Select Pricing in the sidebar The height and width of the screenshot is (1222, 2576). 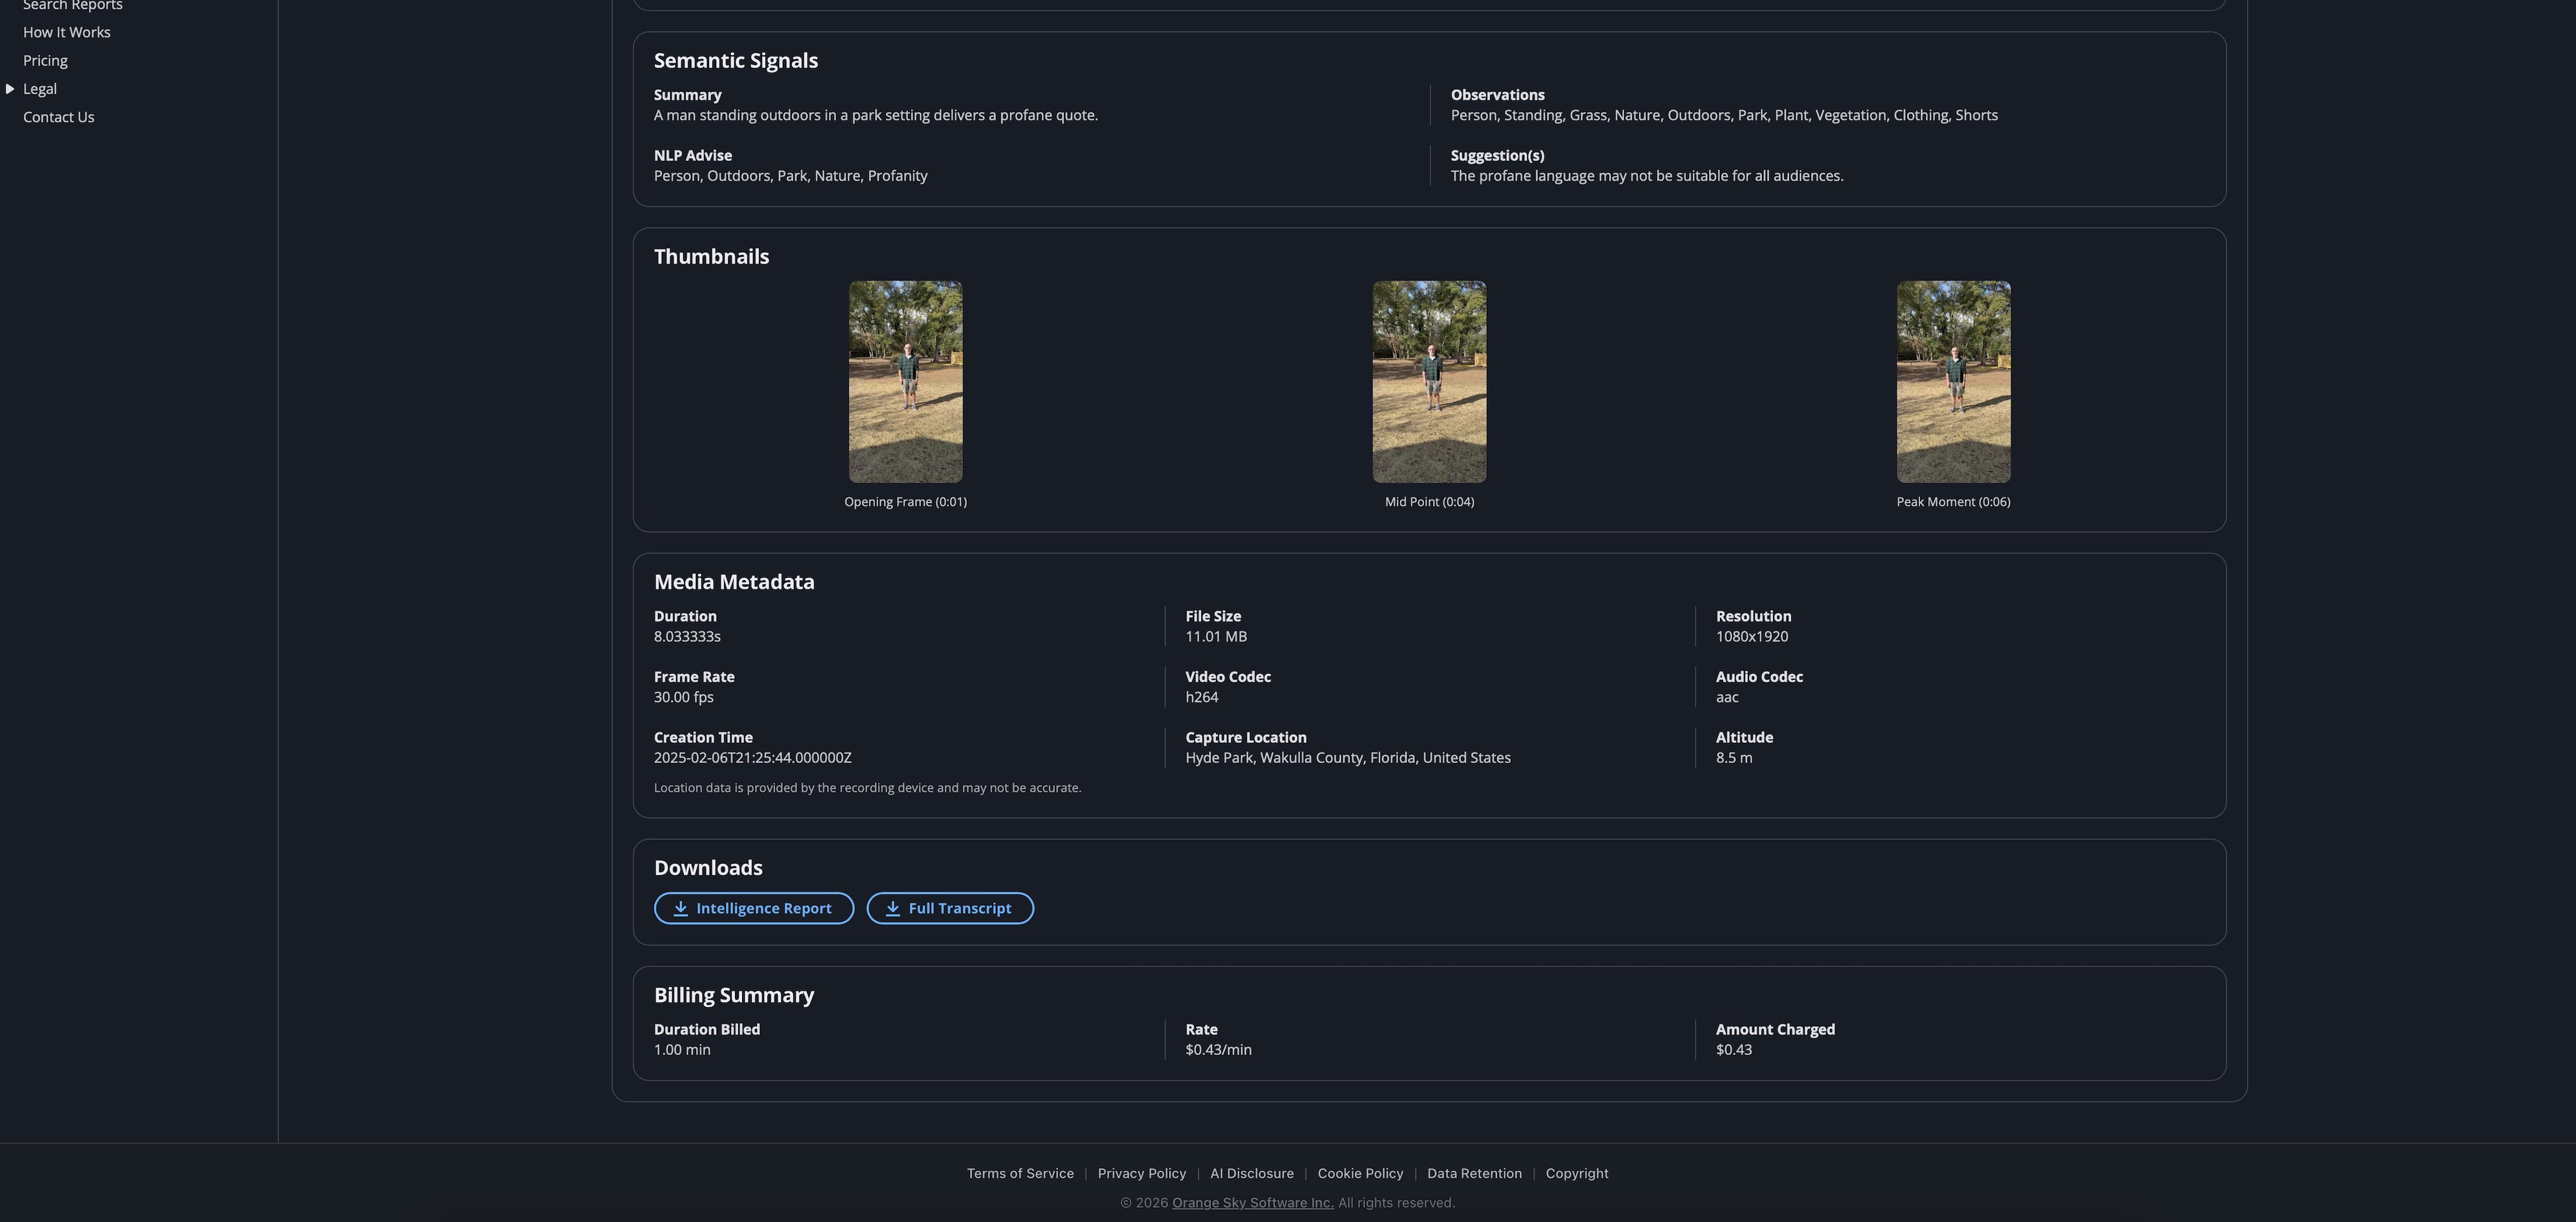point(45,60)
